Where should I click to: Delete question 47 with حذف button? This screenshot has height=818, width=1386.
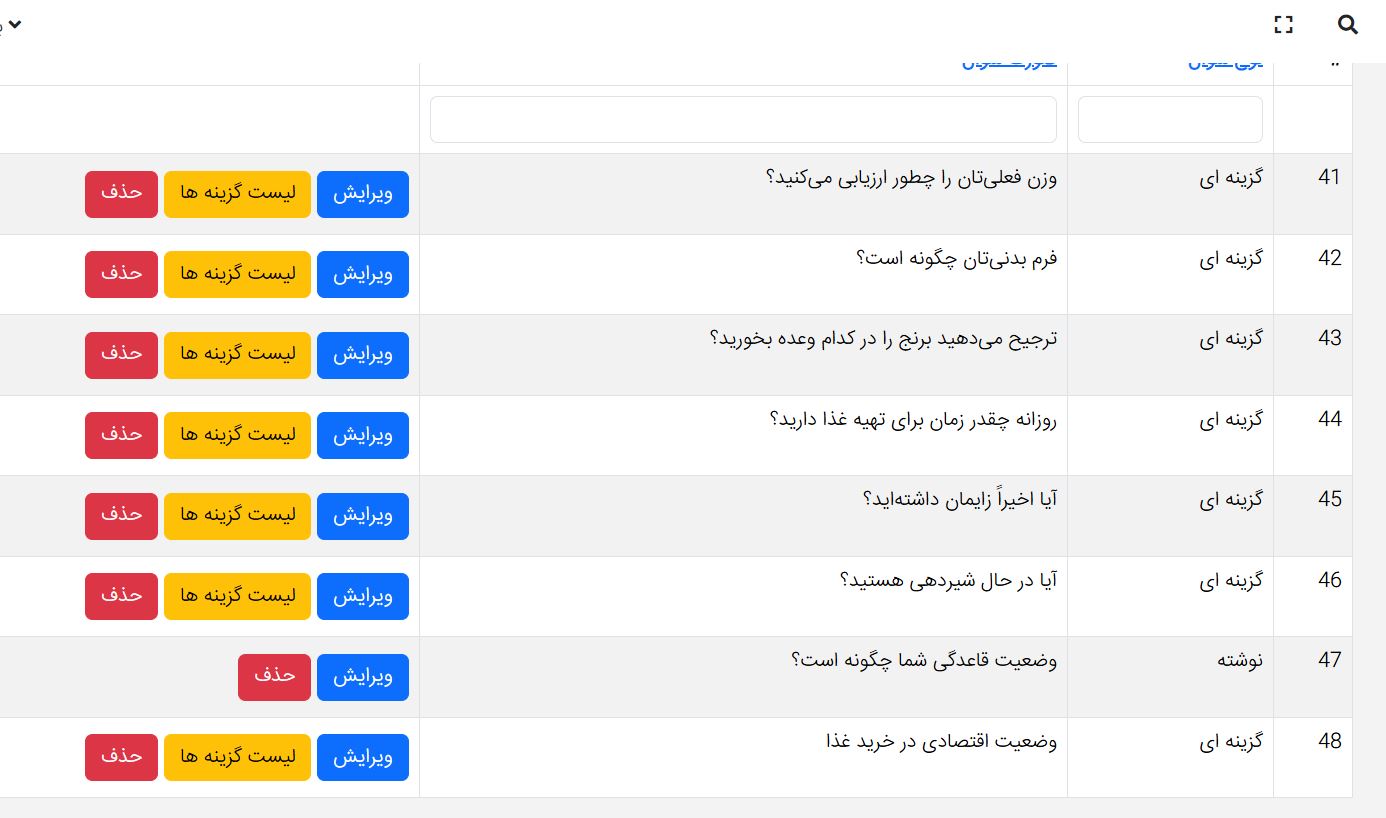[x=274, y=677]
